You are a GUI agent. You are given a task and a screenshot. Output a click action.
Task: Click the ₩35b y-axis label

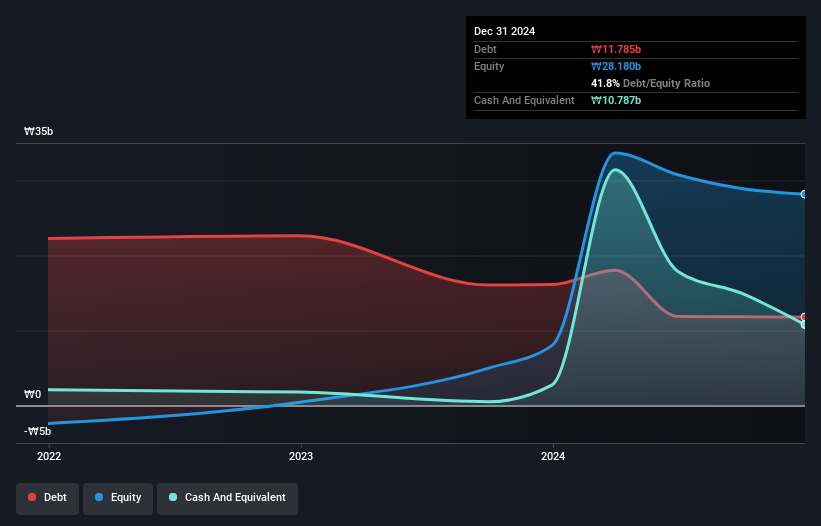(39, 131)
